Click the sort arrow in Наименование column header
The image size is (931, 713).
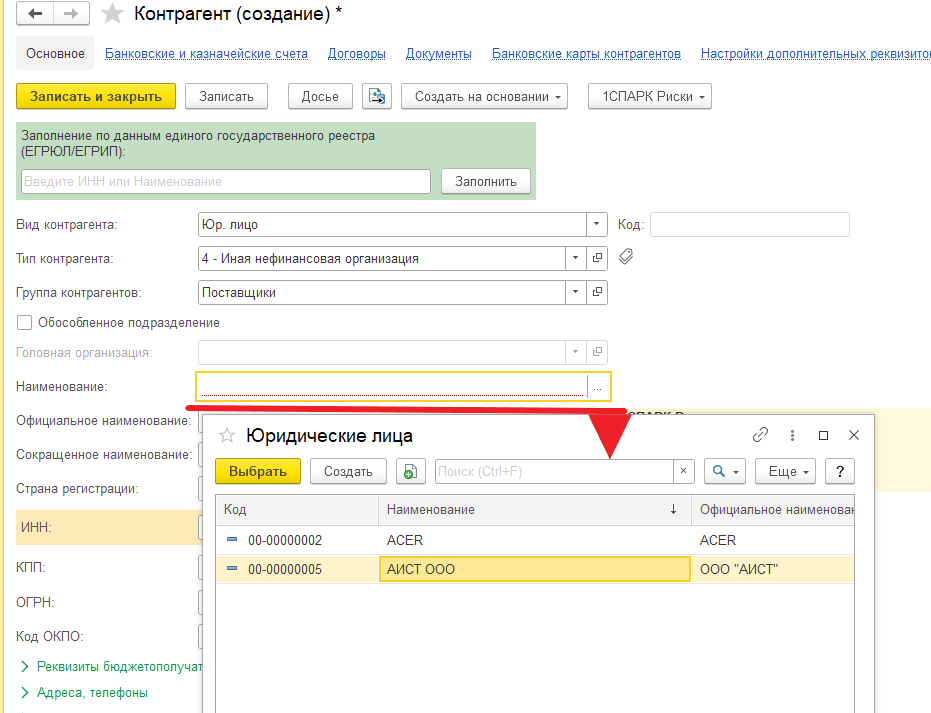point(673,509)
